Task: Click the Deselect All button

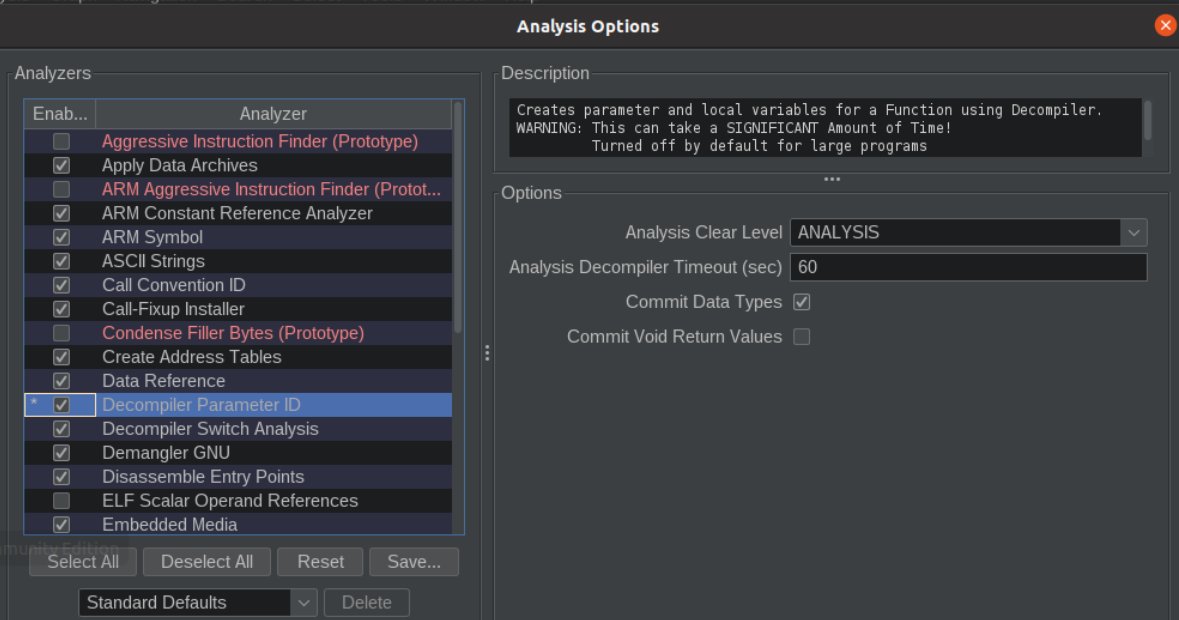Action: coord(207,561)
